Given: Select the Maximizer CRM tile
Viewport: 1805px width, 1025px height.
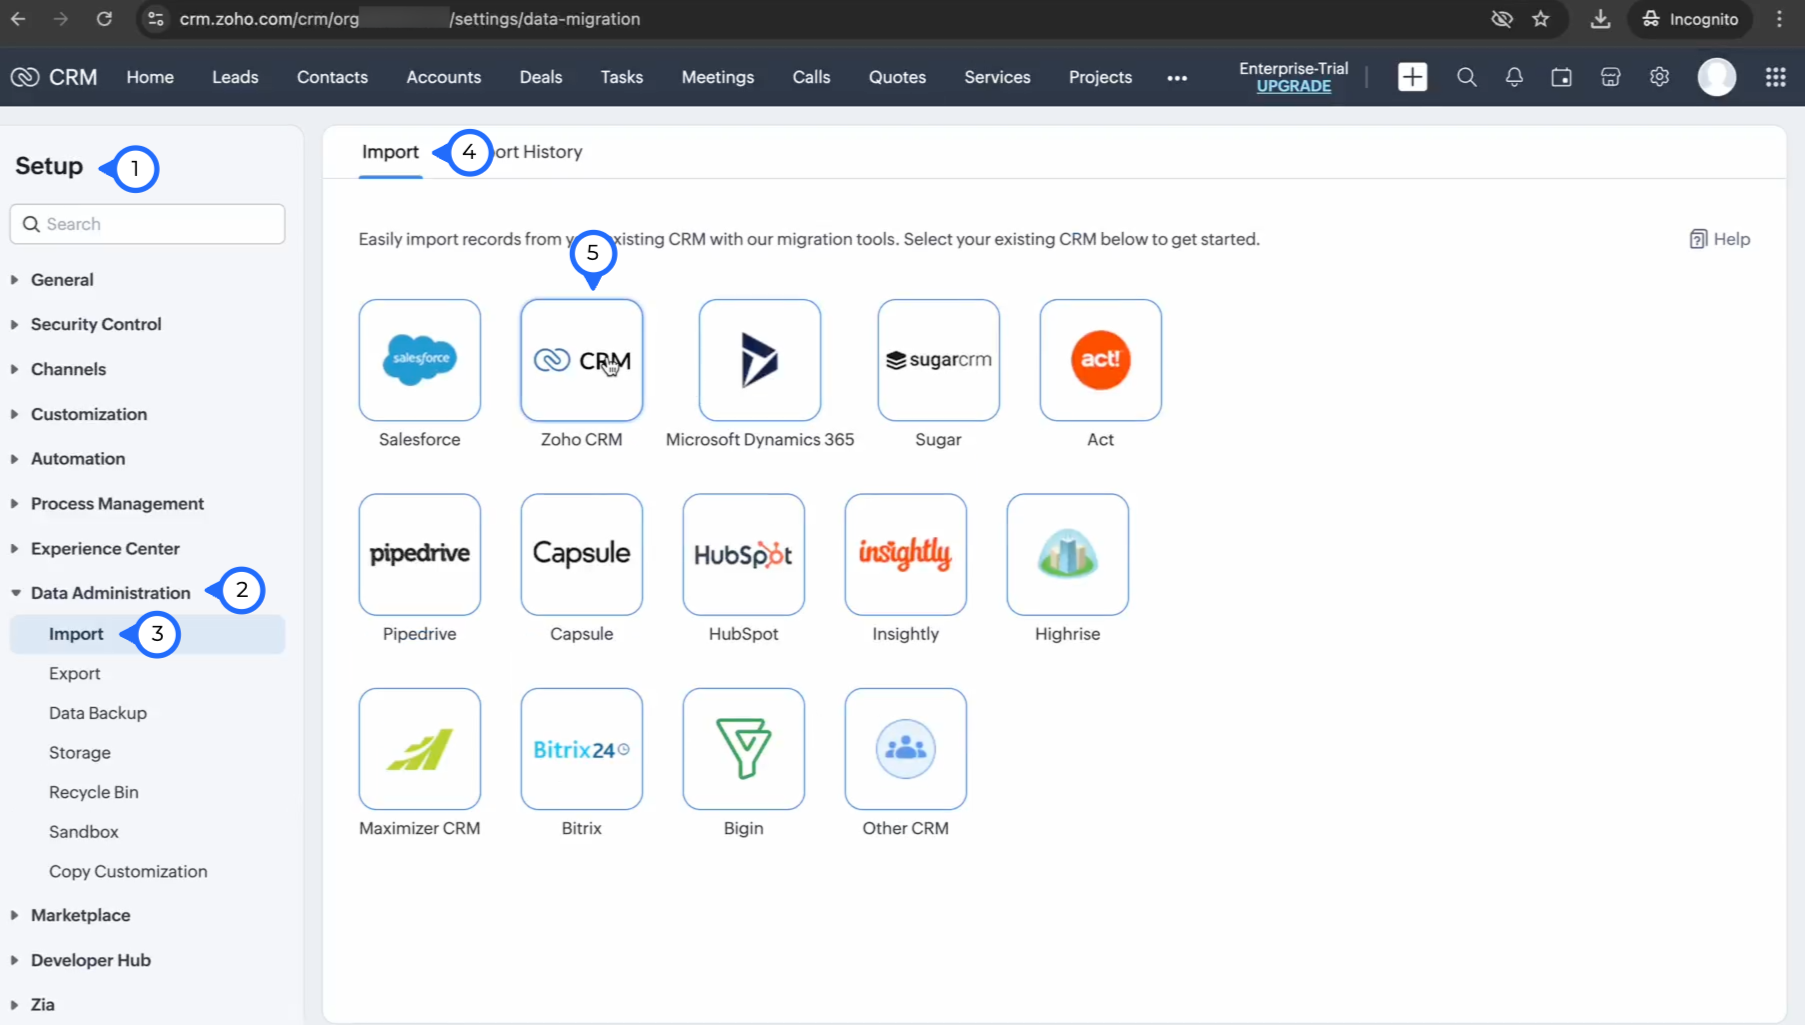Looking at the screenshot, I should pos(420,749).
